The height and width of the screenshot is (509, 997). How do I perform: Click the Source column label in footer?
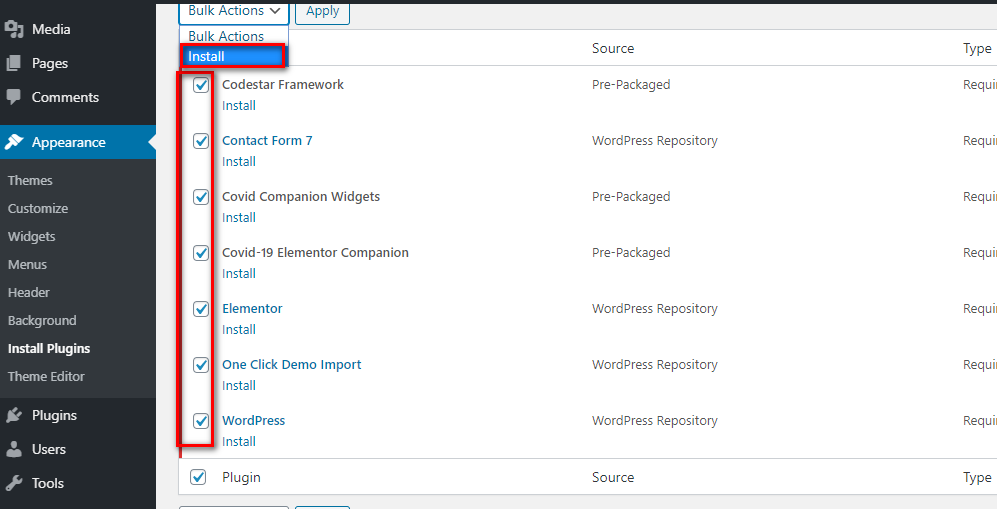pos(613,477)
